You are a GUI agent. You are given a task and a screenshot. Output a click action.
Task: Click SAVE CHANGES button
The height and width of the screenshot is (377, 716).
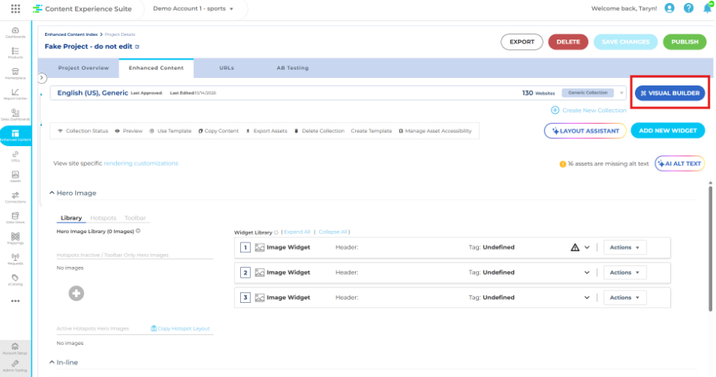(626, 42)
